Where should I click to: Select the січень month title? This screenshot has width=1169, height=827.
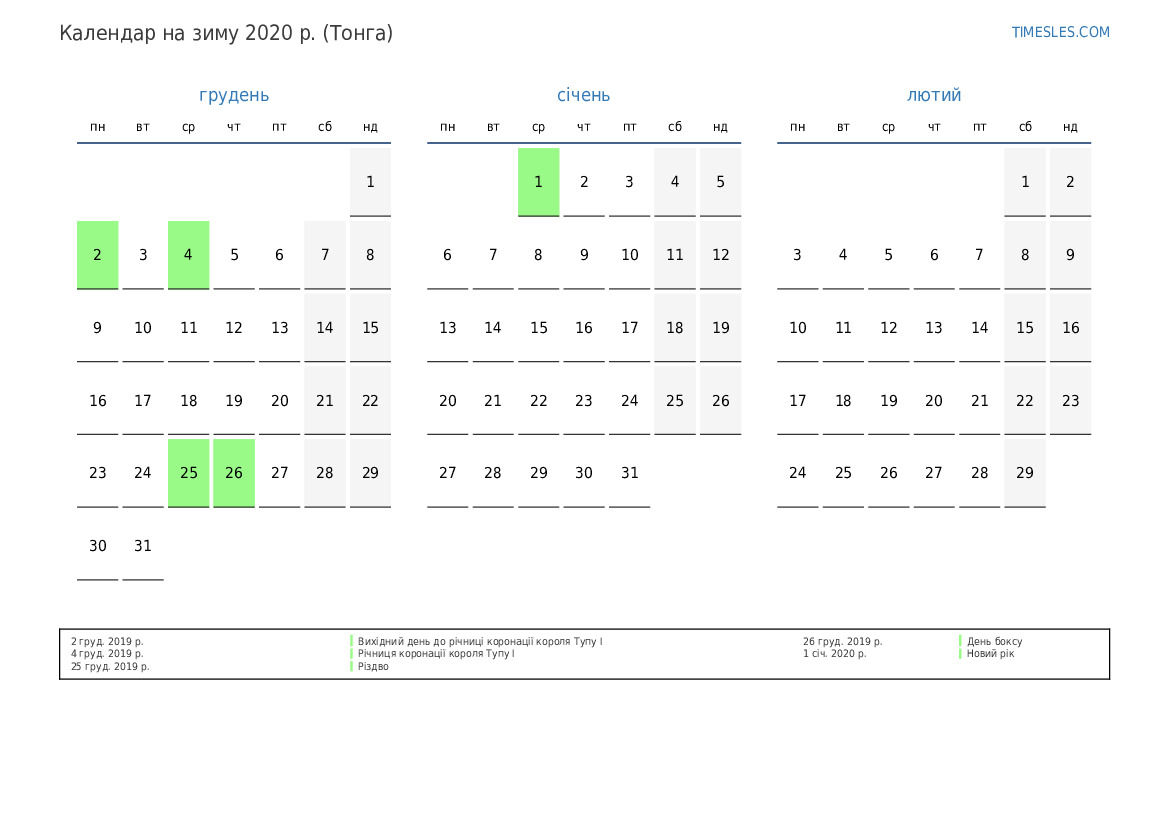(583, 95)
